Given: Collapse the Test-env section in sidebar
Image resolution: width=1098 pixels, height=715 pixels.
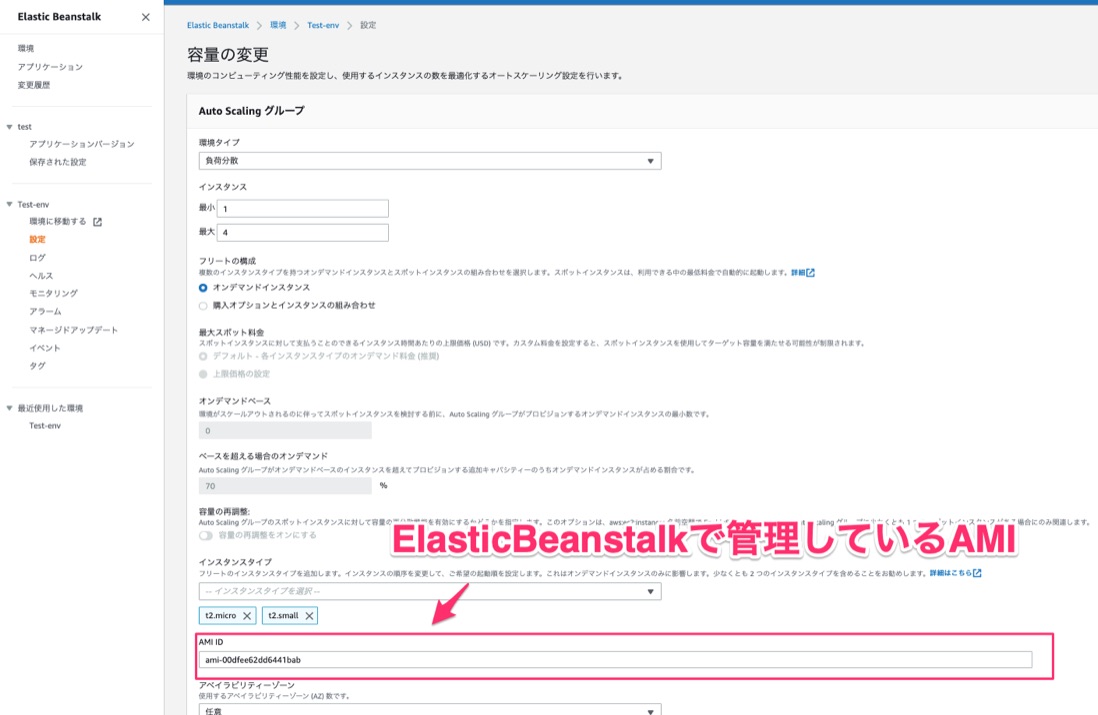Looking at the screenshot, I should coord(10,204).
